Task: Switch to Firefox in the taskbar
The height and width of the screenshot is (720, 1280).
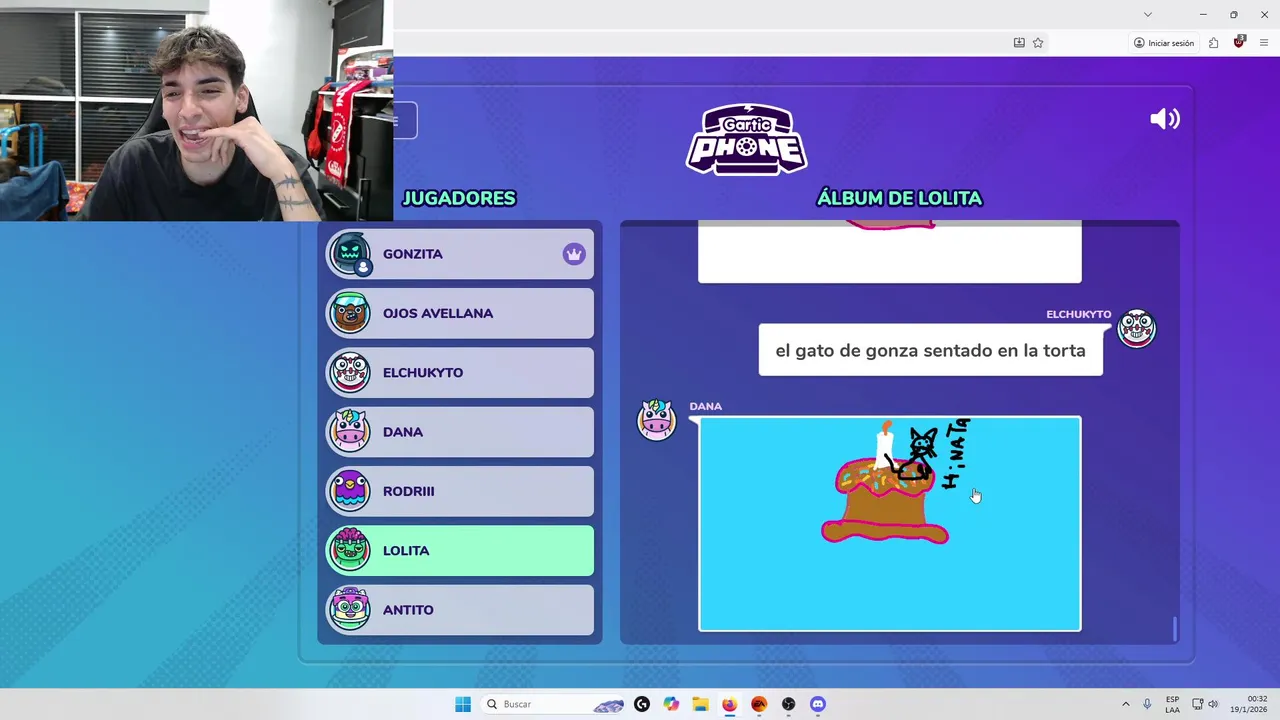Action: 729,704
